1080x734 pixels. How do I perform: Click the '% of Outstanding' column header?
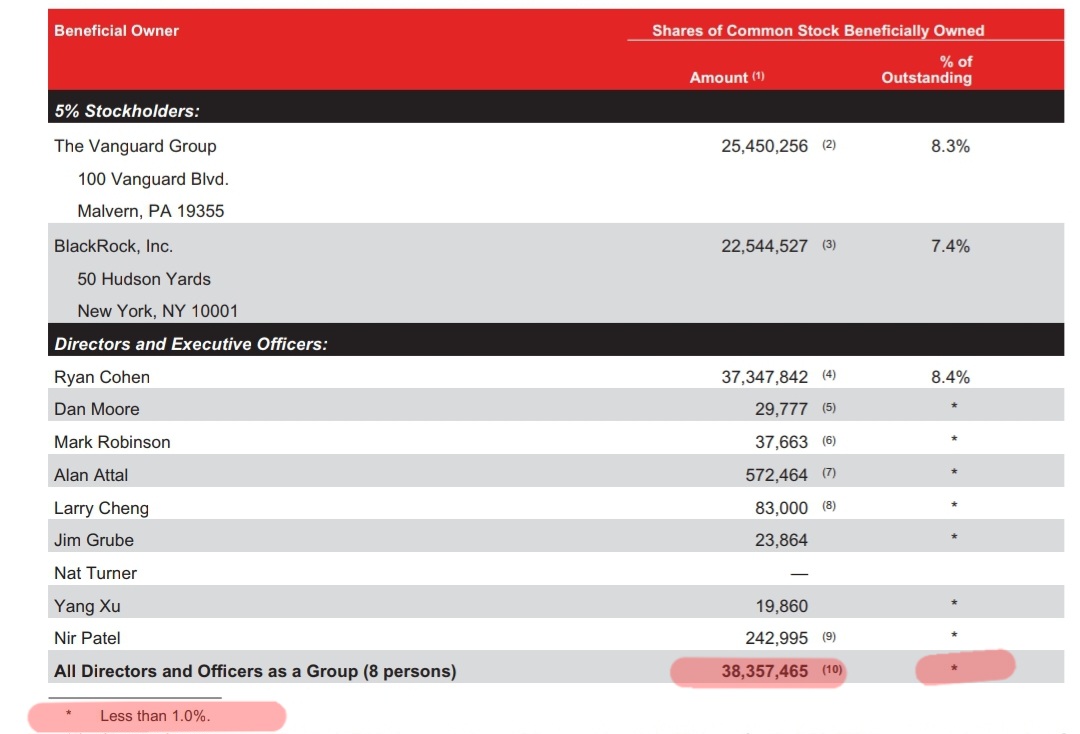point(926,70)
